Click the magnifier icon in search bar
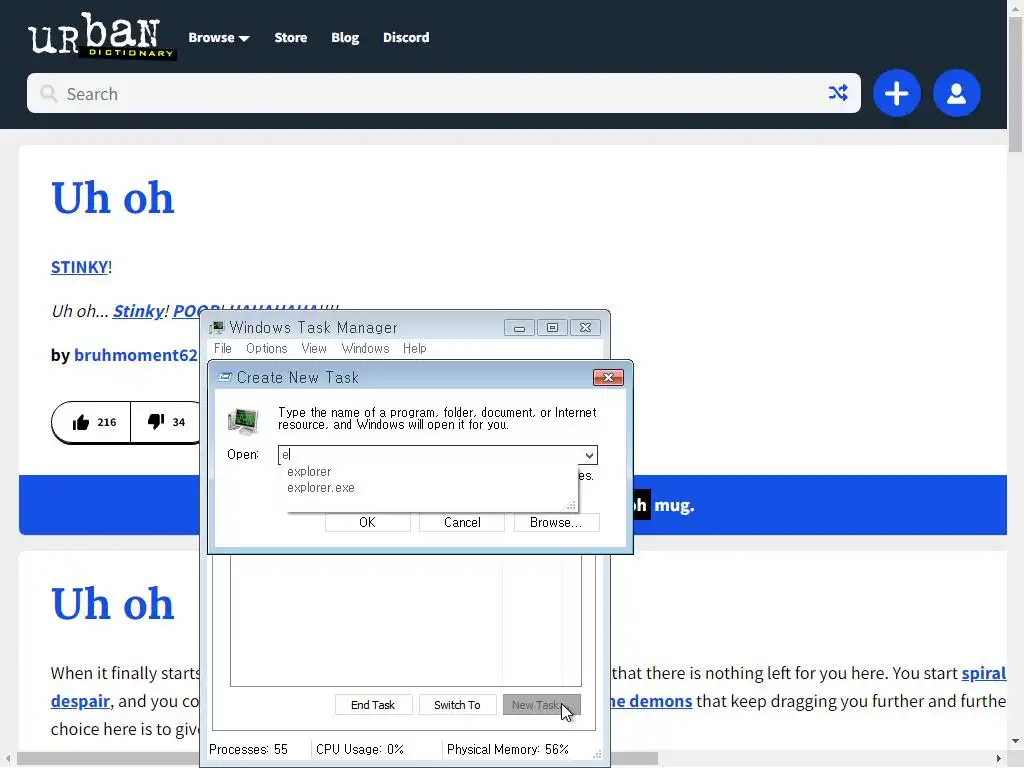This screenshot has width=1024, height=768. pyautogui.click(x=48, y=93)
